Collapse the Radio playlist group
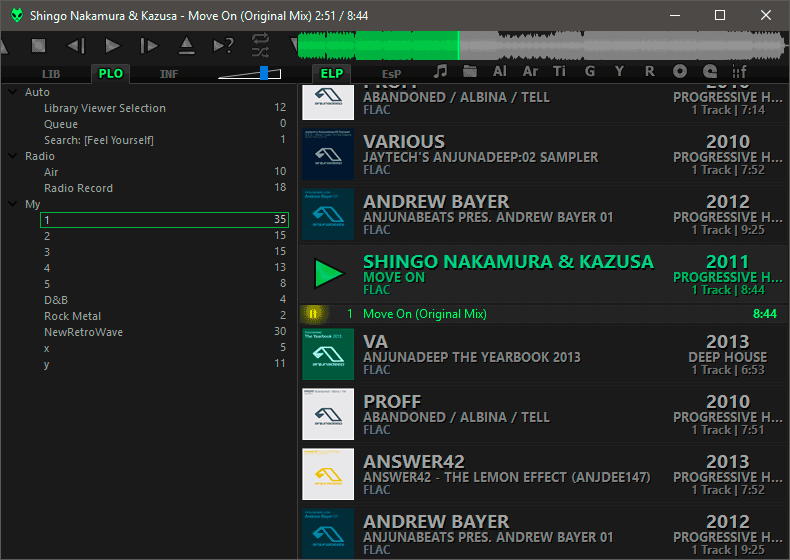 (12, 156)
